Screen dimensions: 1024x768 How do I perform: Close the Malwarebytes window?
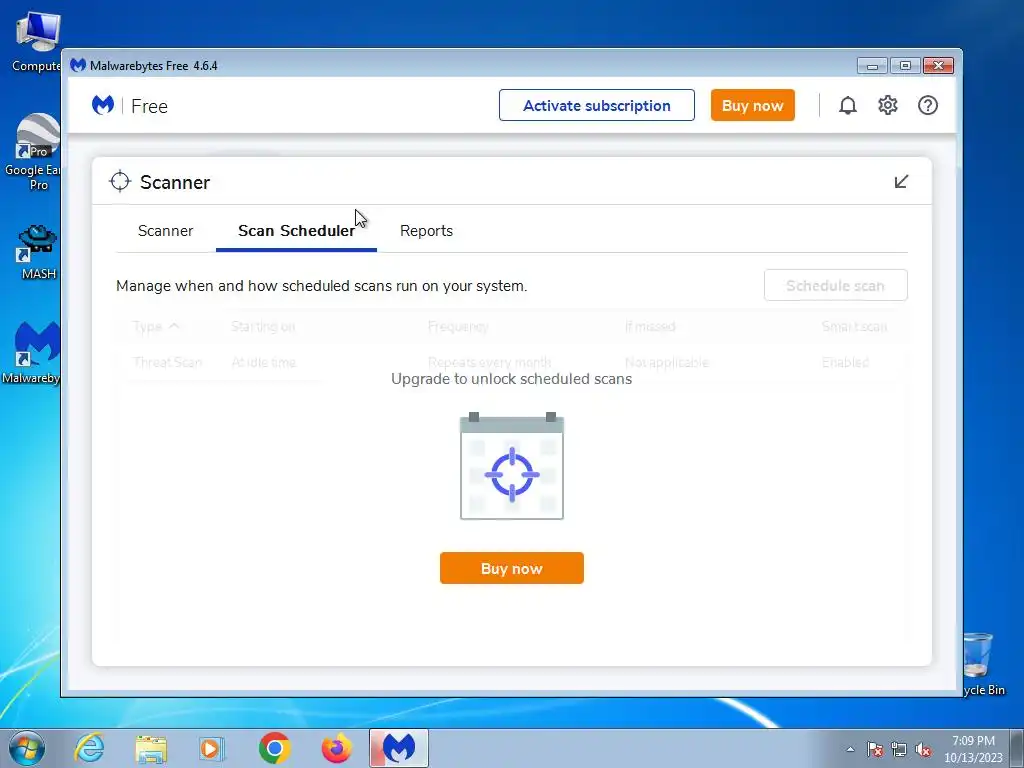tap(938, 65)
